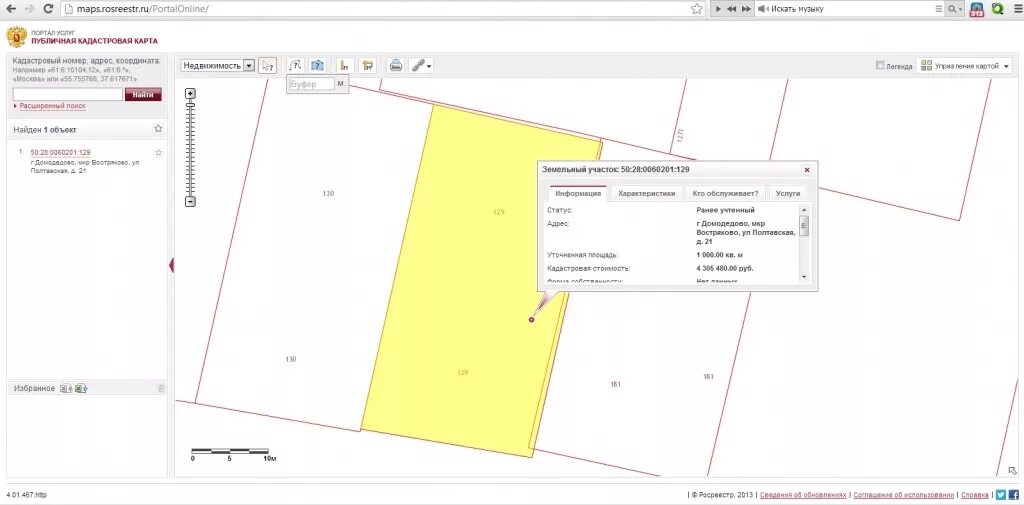The image size is (1024, 505).
Task: Play music in browser extension bar
Action: tap(718, 9)
